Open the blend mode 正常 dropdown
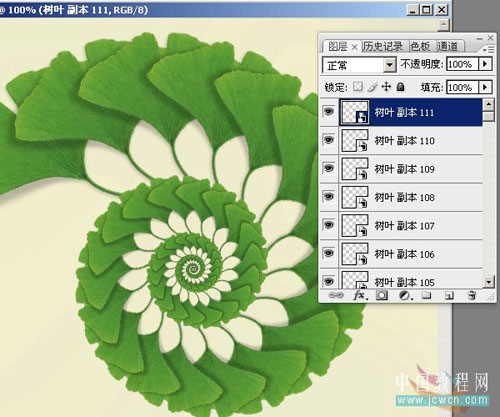This screenshot has width=500, height=417. point(359,65)
